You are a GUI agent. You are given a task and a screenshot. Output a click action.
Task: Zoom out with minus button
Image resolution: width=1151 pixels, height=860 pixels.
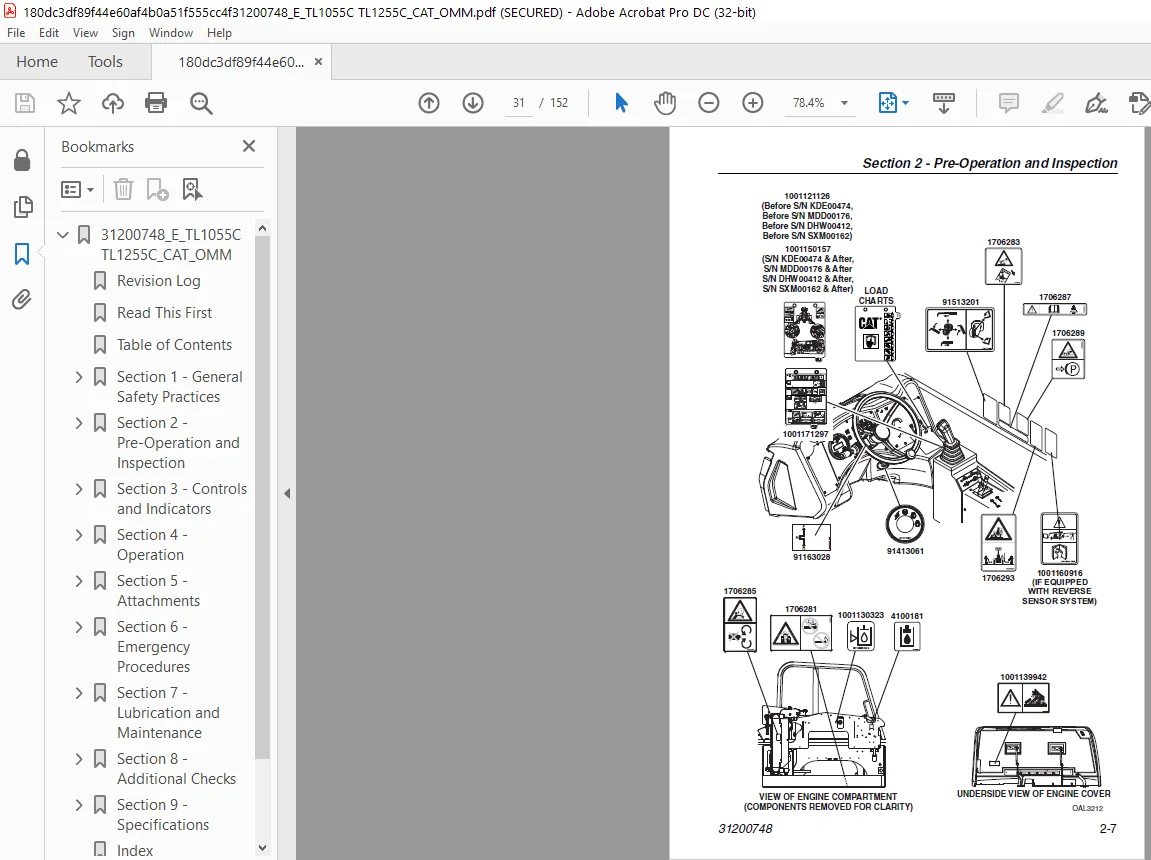708,103
